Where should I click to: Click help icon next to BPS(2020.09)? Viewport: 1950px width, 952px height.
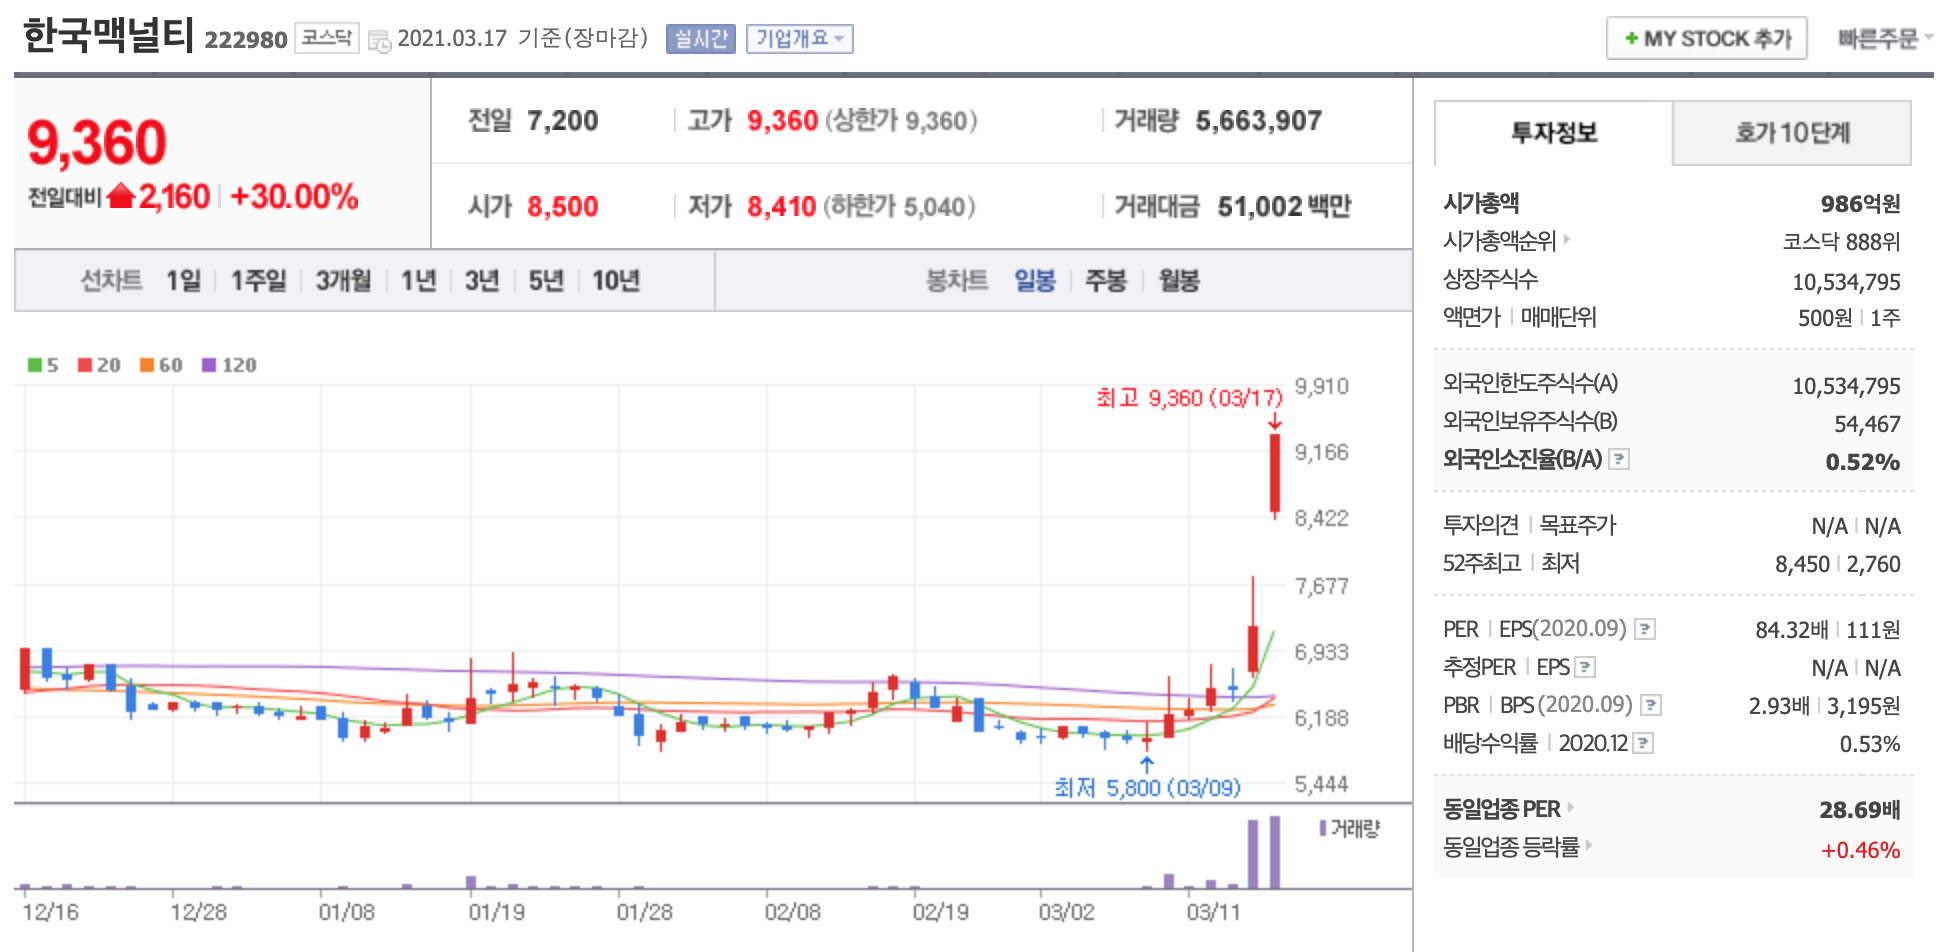click(x=1651, y=705)
